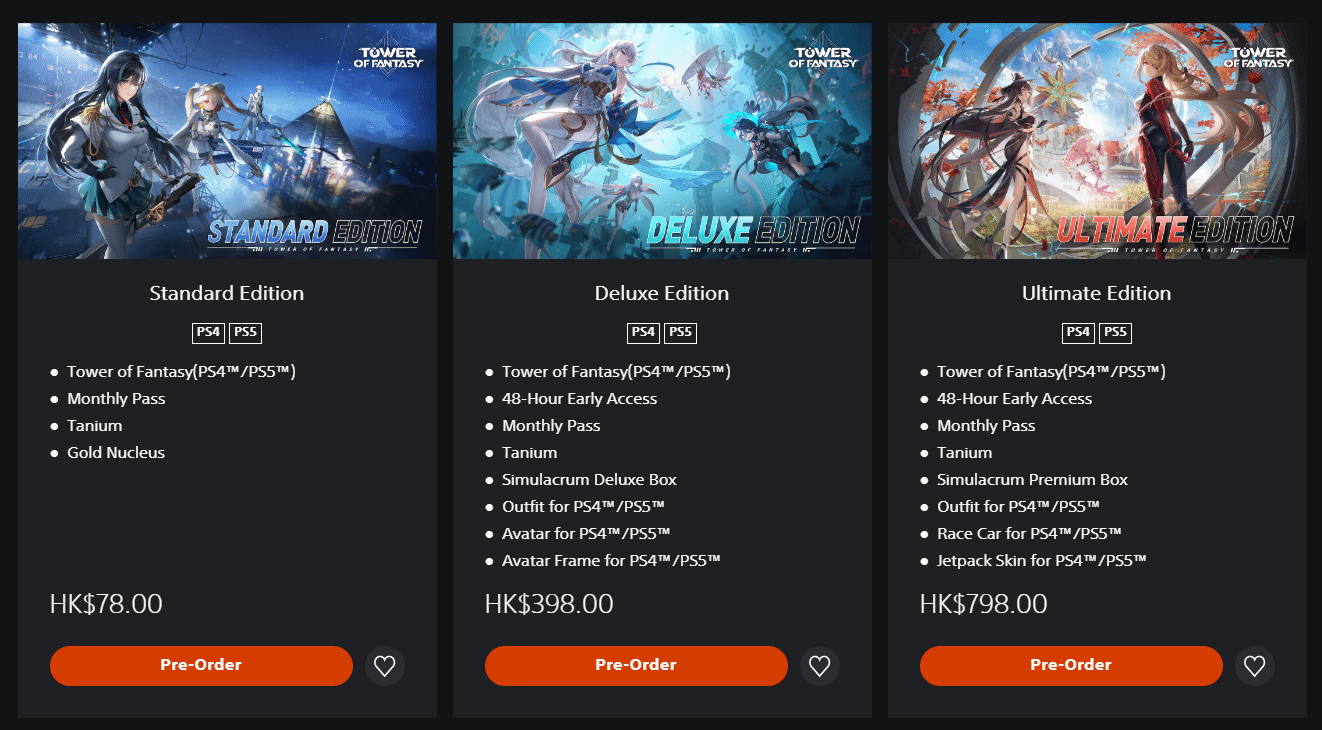
Task: Click the PS5 badge under Standard Edition
Action: (246, 333)
